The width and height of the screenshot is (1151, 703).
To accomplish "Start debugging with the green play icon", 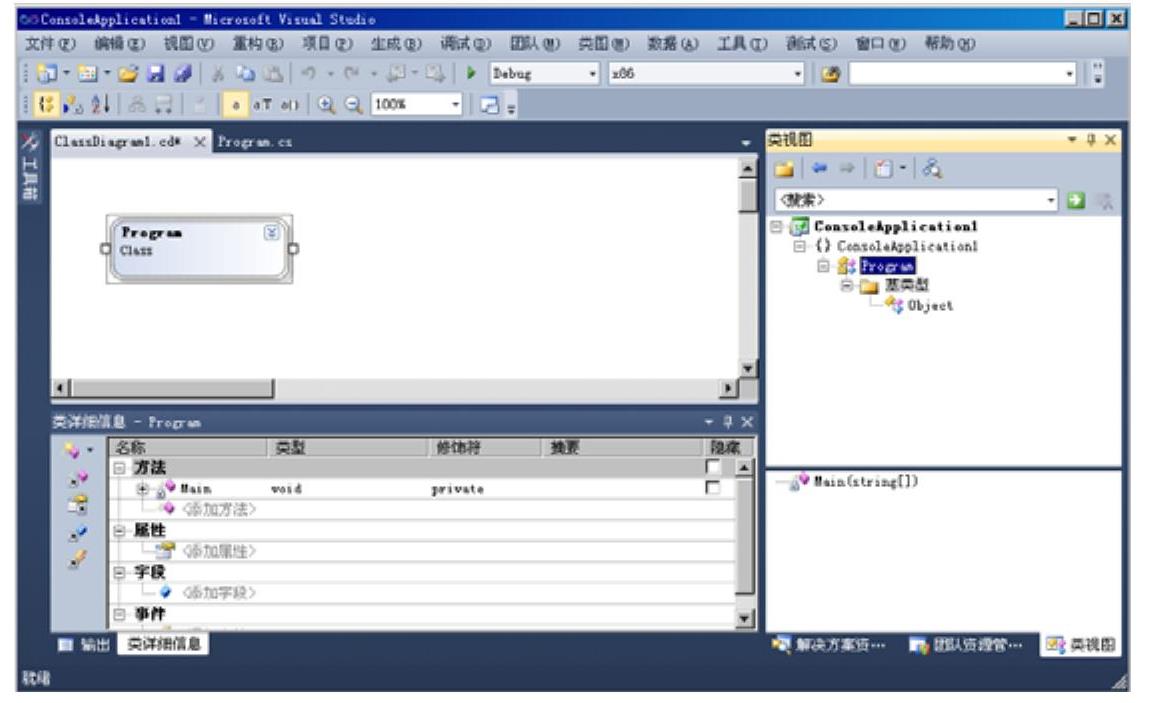I will [471, 73].
